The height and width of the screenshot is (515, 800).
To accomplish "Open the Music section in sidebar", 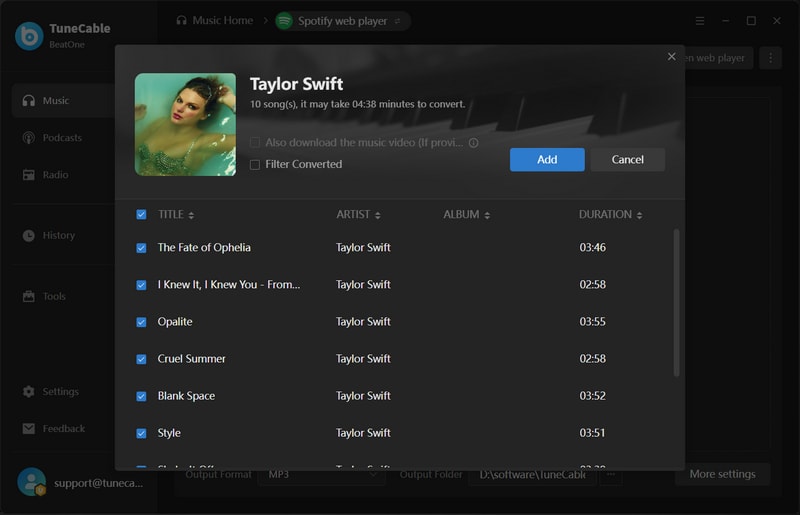I will tap(63, 101).
